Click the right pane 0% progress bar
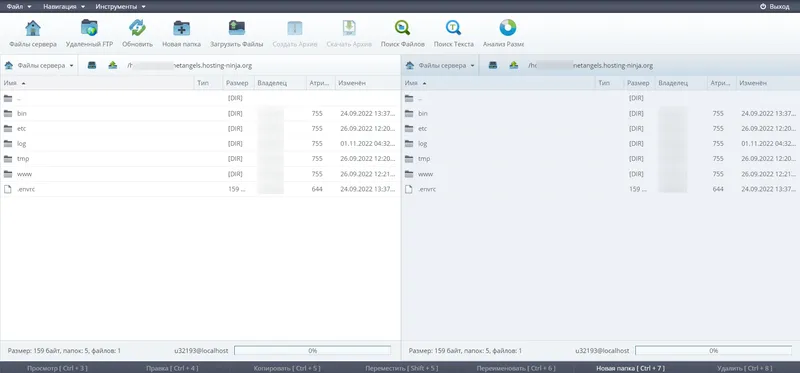 coord(713,351)
